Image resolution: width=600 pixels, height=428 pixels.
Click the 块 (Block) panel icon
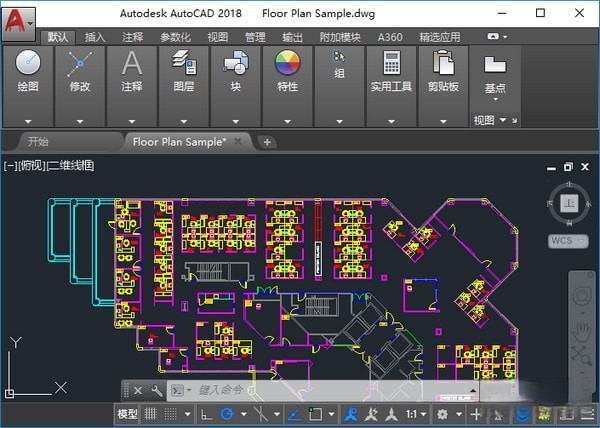[235, 64]
